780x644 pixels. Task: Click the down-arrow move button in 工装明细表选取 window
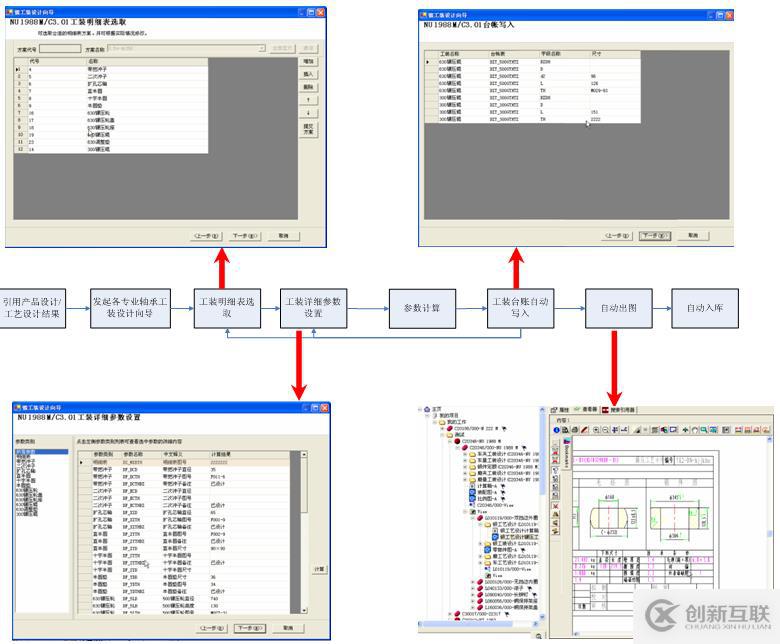(x=308, y=113)
